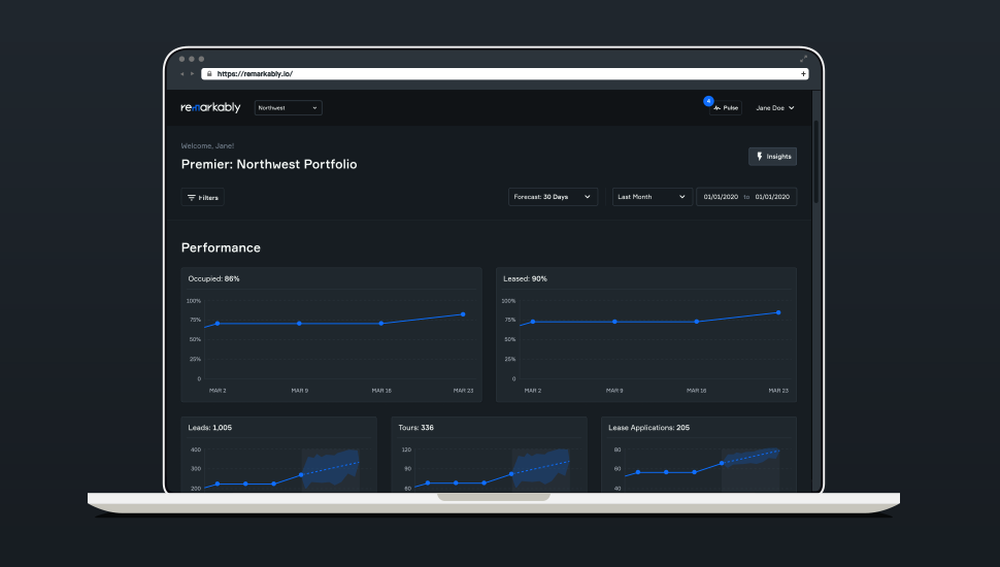The height and width of the screenshot is (567, 1000).
Task: Click the browser address bar URL
Action: pos(255,74)
